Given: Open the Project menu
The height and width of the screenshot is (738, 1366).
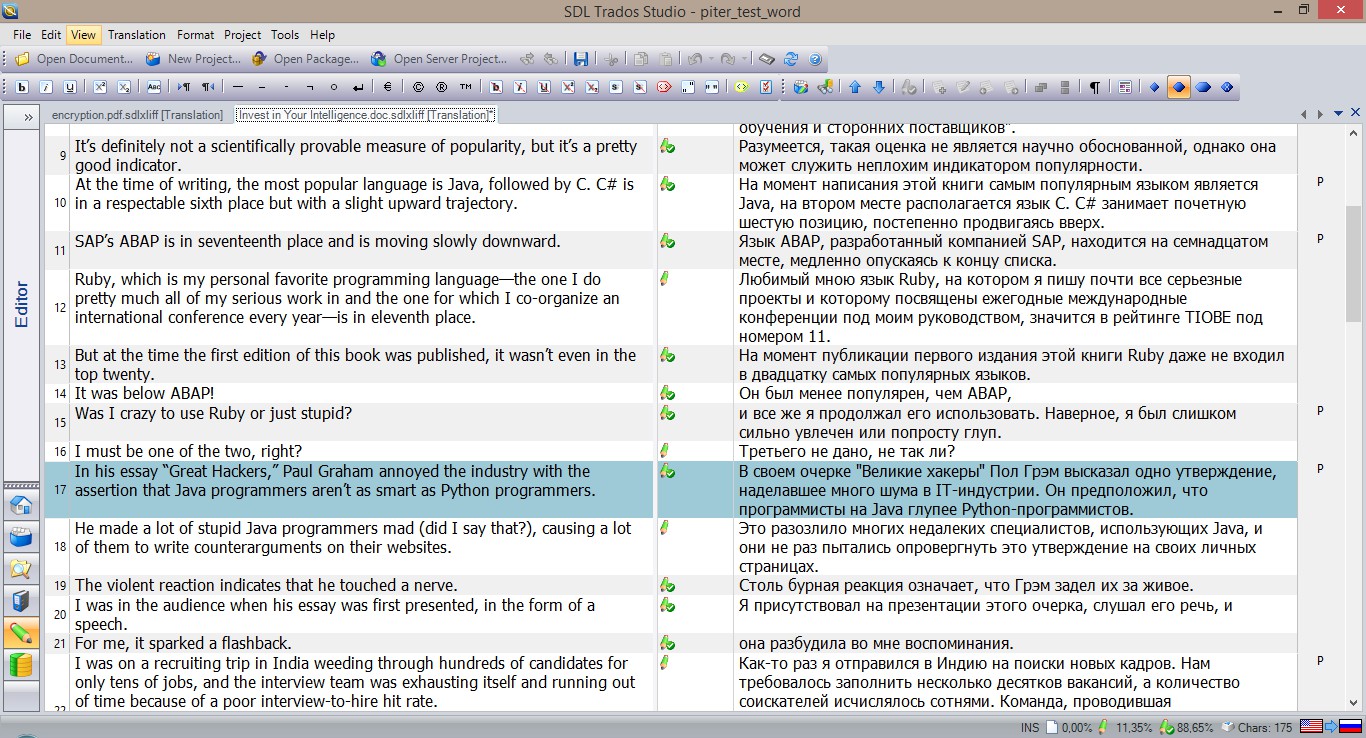Looking at the screenshot, I should click(243, 34).
